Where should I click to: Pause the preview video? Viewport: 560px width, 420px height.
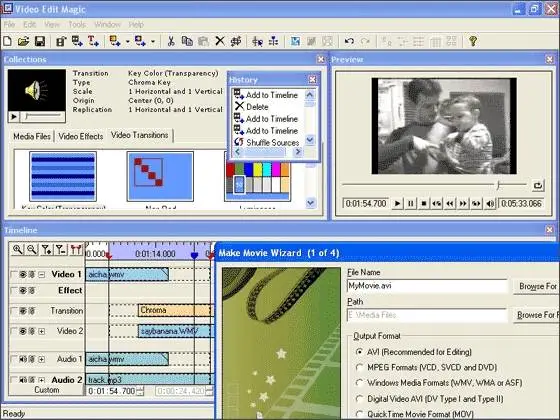click(411, 204)
